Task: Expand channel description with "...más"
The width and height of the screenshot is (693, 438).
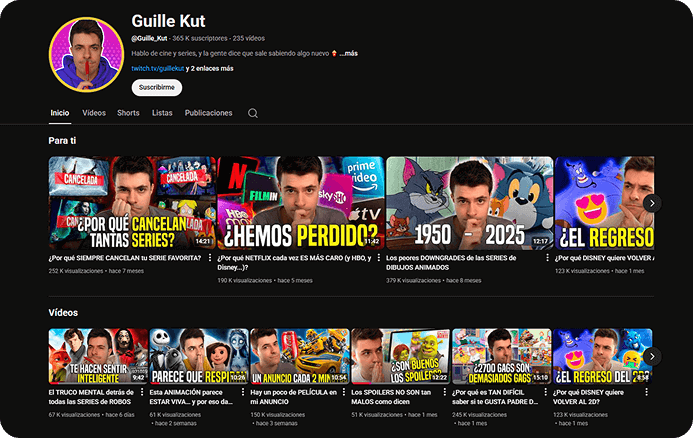Action: [x=348, y=53]
